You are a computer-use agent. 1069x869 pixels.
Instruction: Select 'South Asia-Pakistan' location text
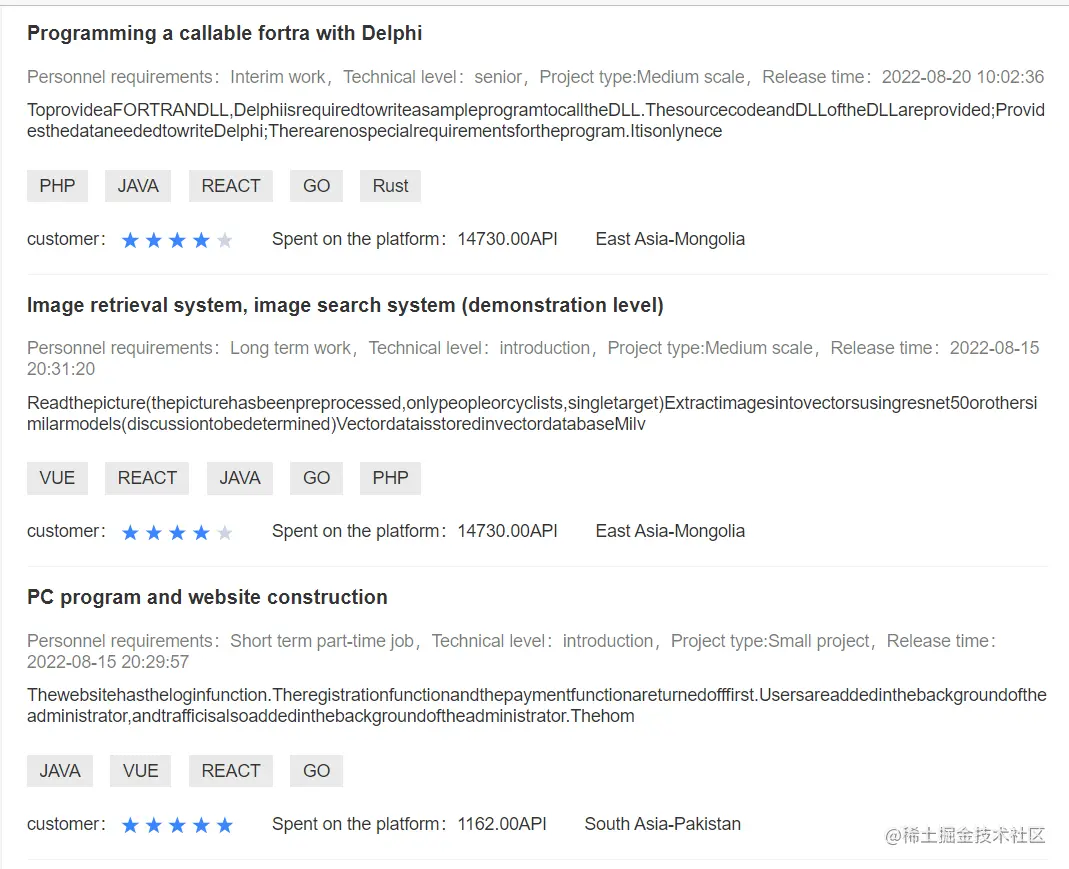click(x=663, y=824)
